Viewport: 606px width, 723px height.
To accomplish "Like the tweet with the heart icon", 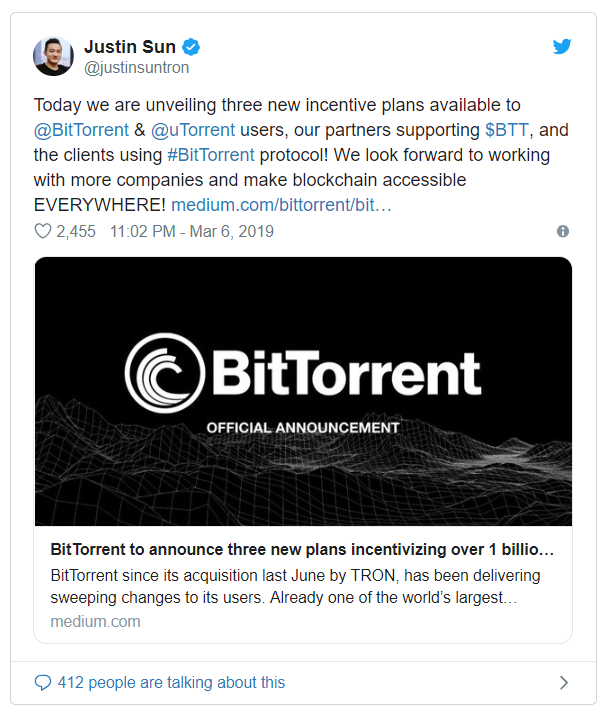I will (x=43, y=231).
